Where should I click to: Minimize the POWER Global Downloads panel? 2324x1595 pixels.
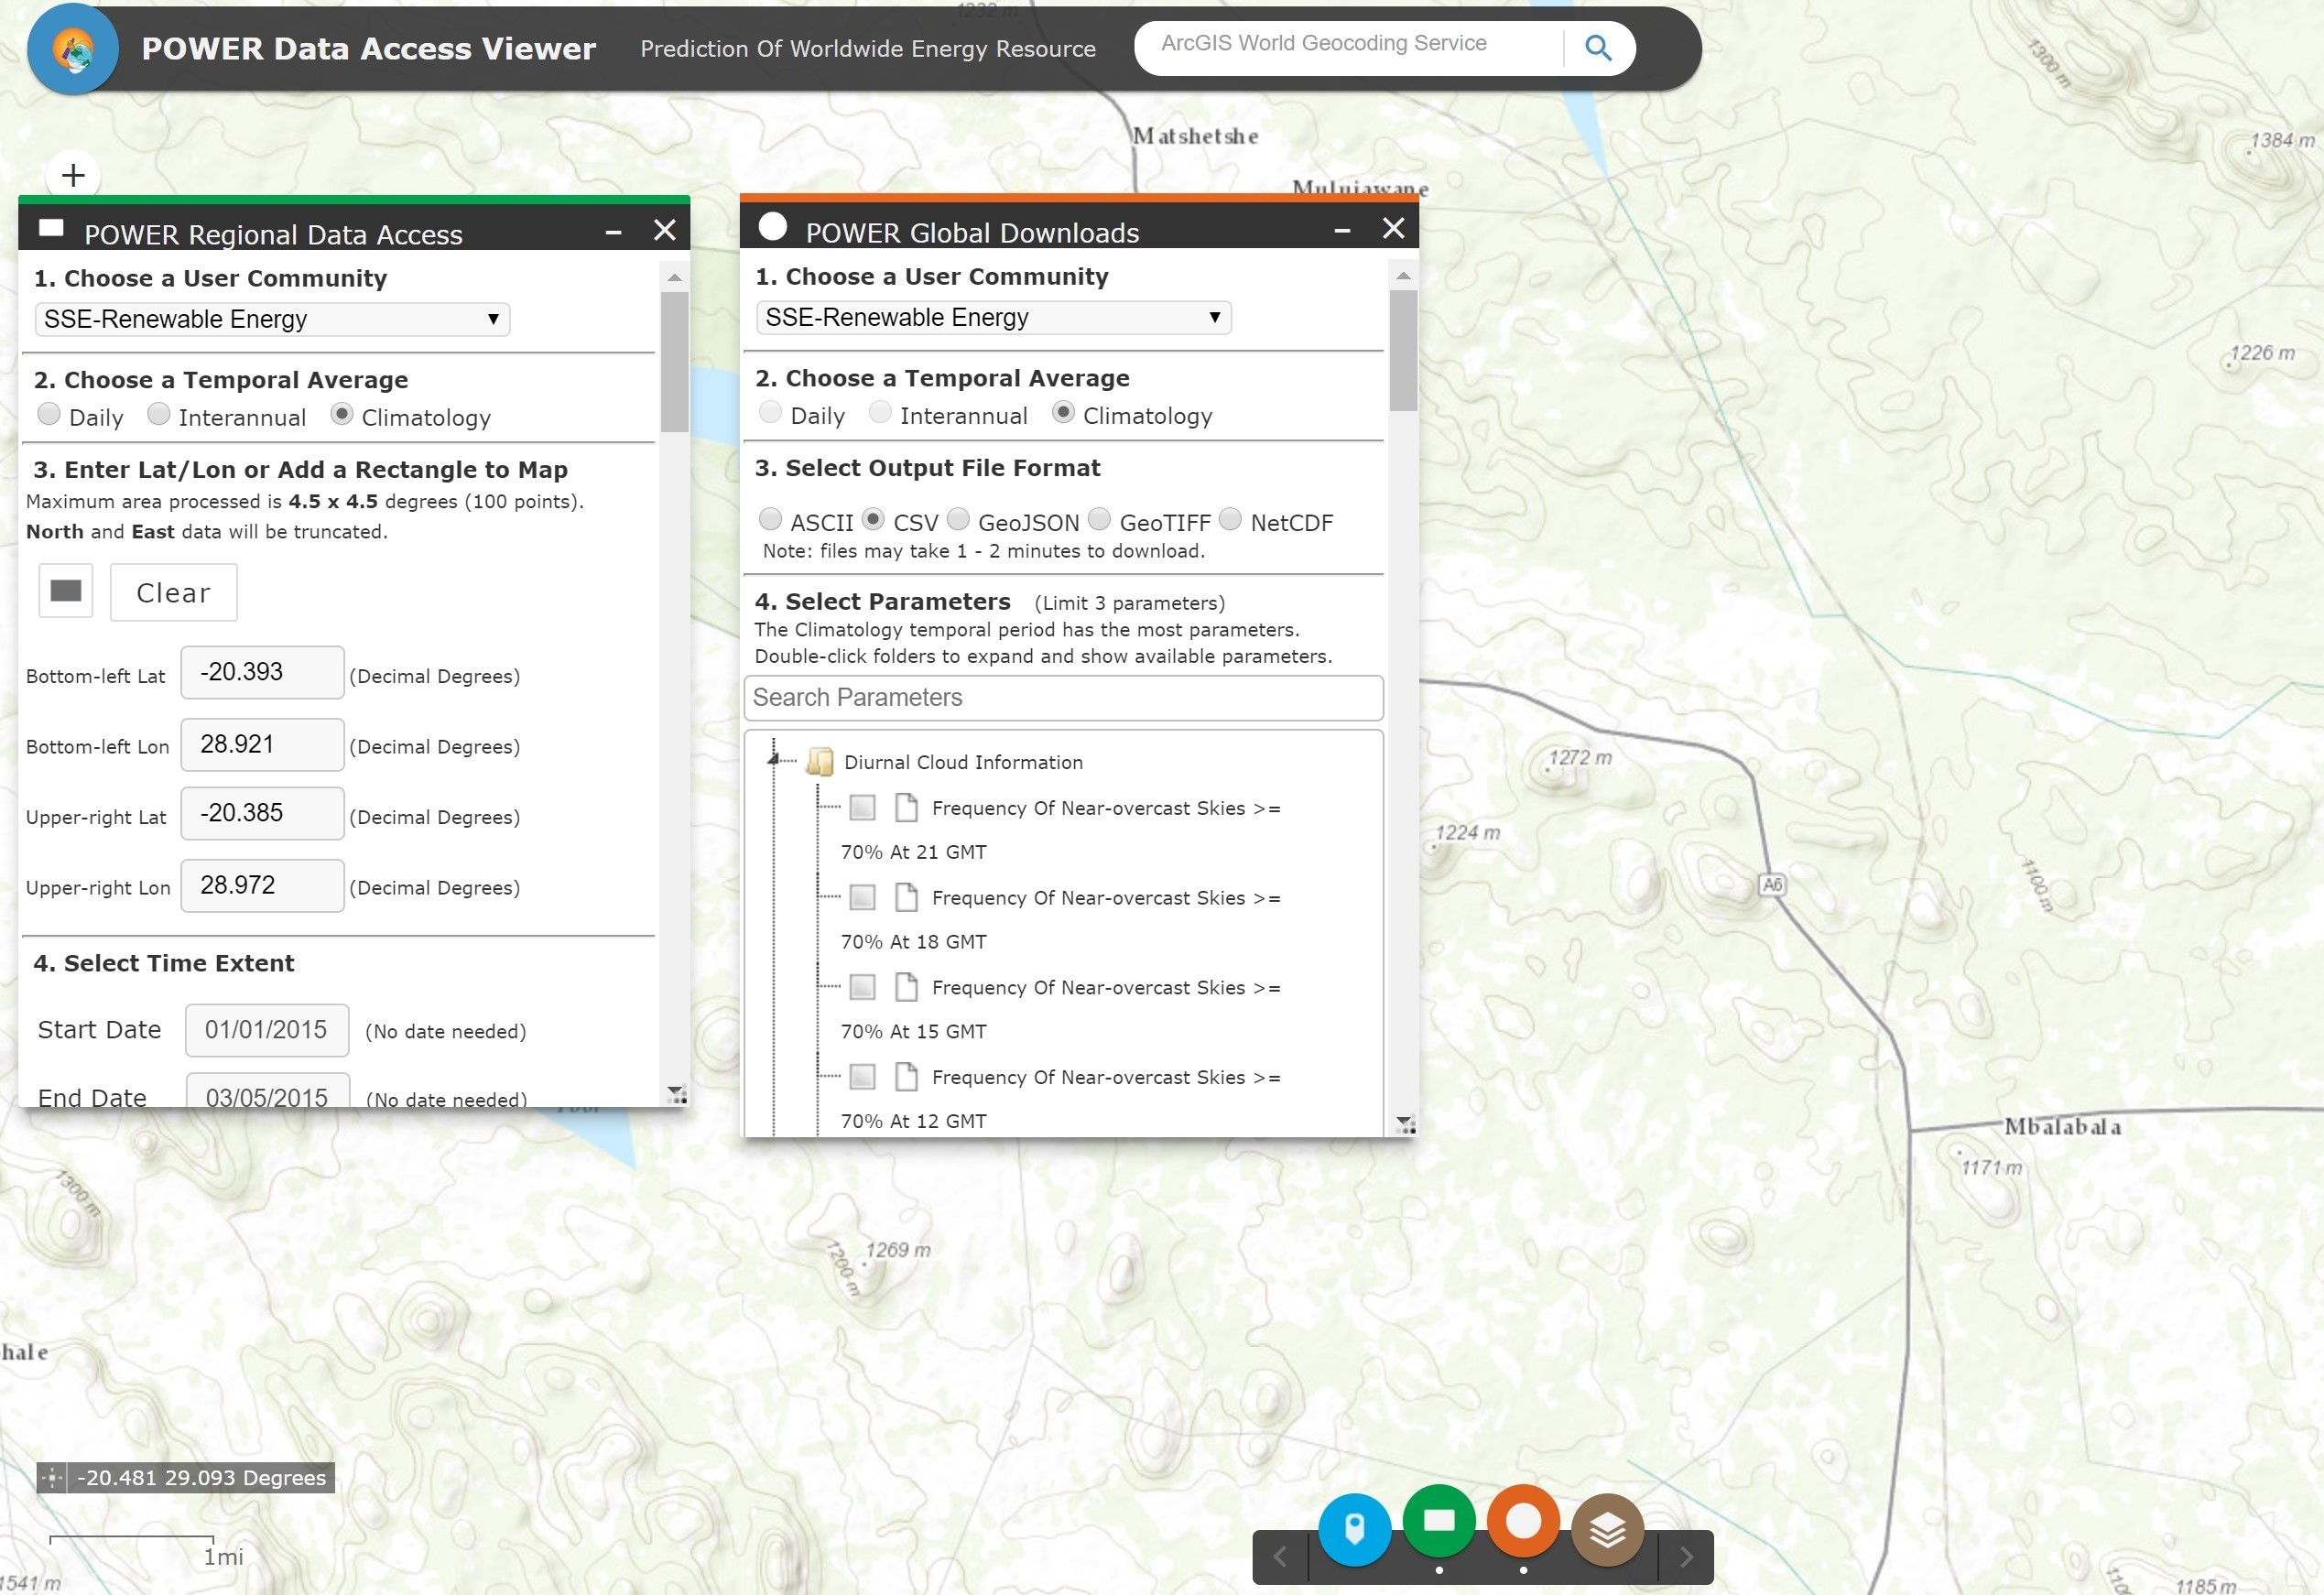tap(1342, 231)
